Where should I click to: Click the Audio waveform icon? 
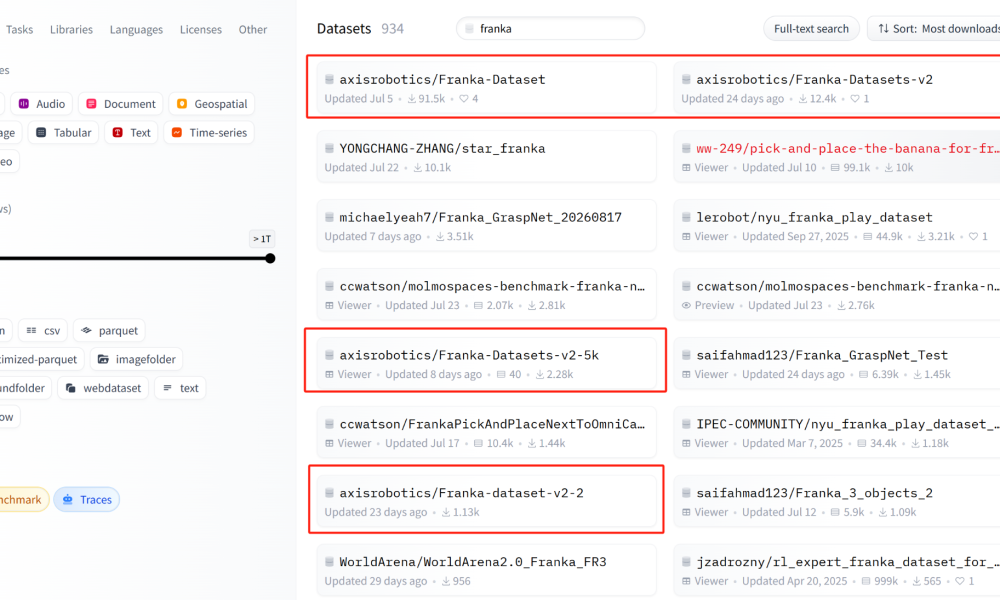point(24,104)
